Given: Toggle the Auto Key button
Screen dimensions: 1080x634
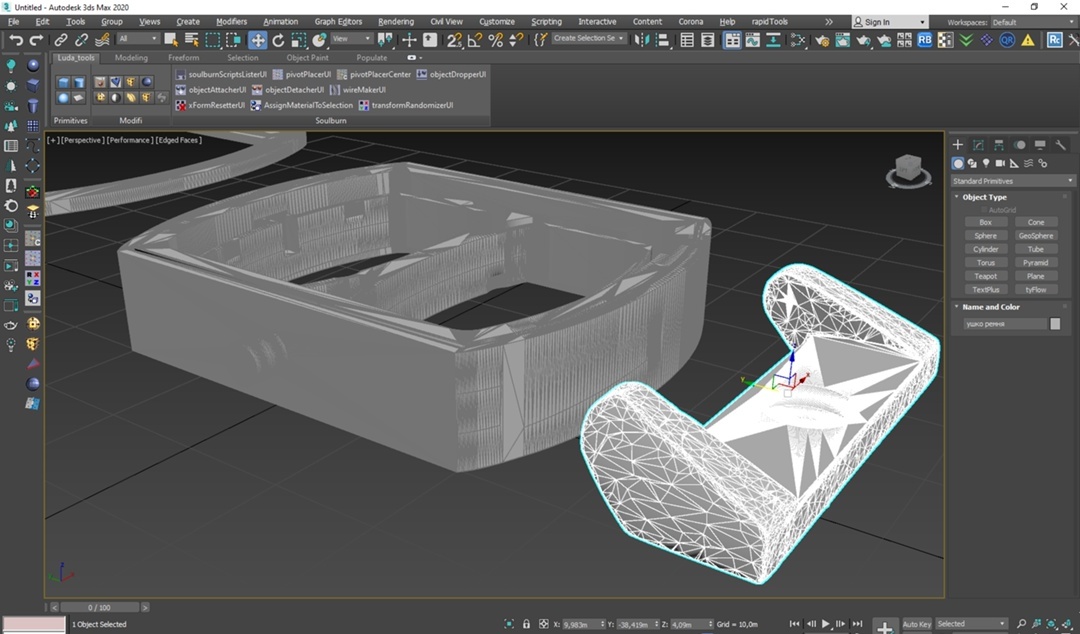Looking at the screenshot, I should 916,624.
